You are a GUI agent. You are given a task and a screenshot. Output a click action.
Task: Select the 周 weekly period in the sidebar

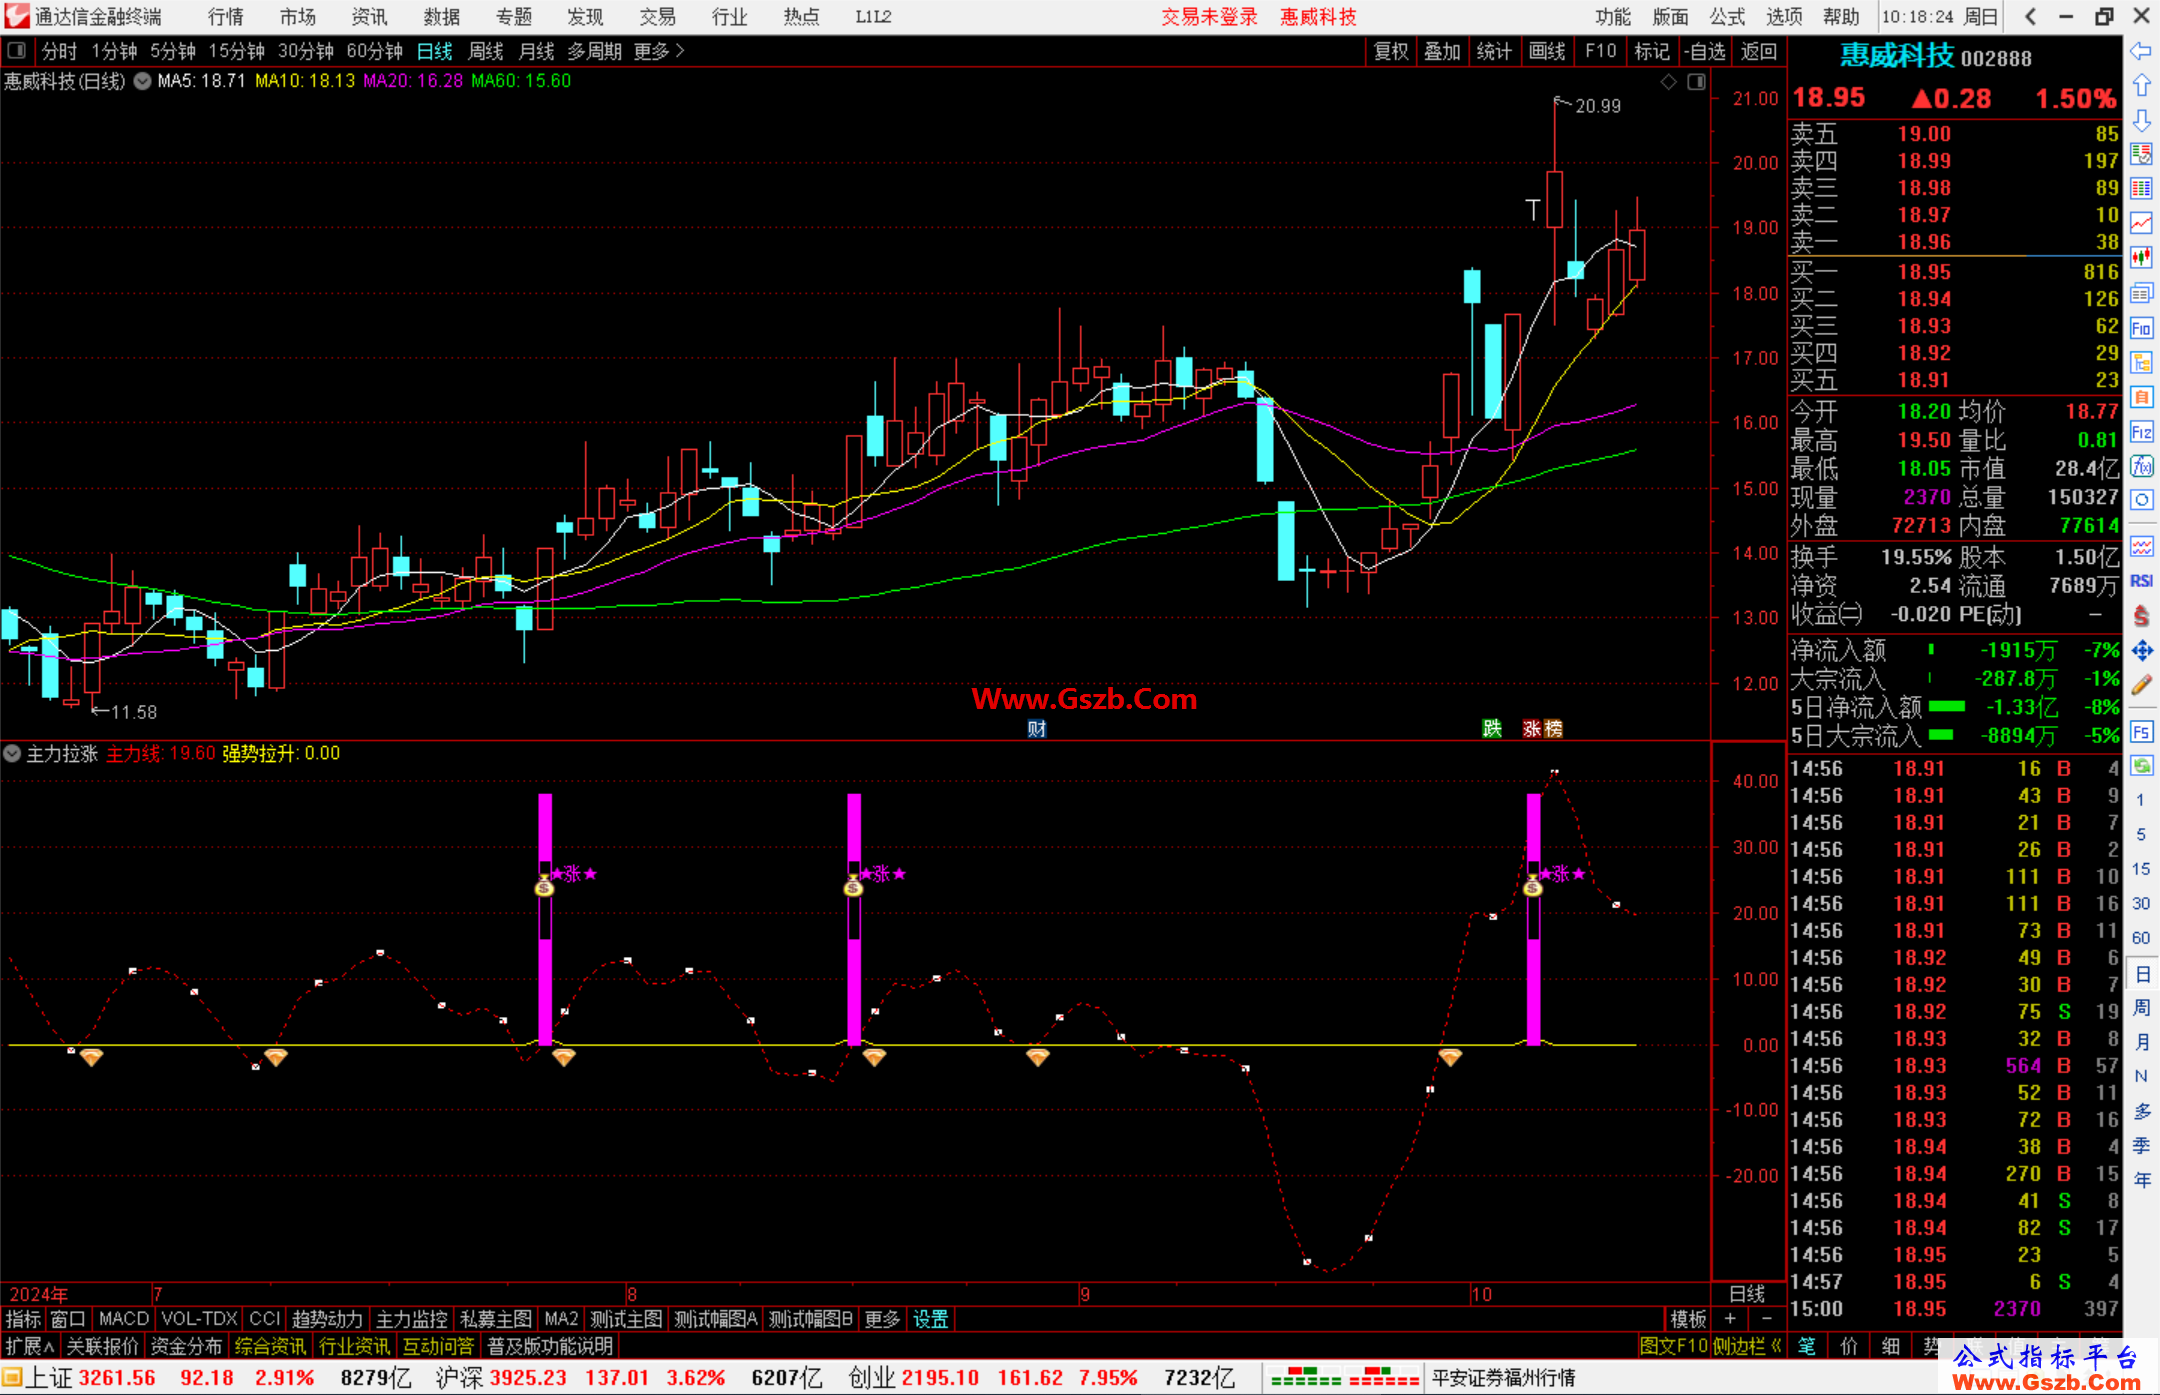click(2142, 1008)
